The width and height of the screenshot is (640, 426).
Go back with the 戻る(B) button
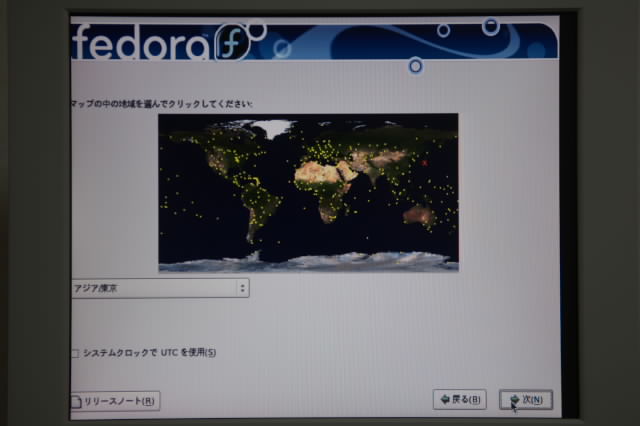460,399
